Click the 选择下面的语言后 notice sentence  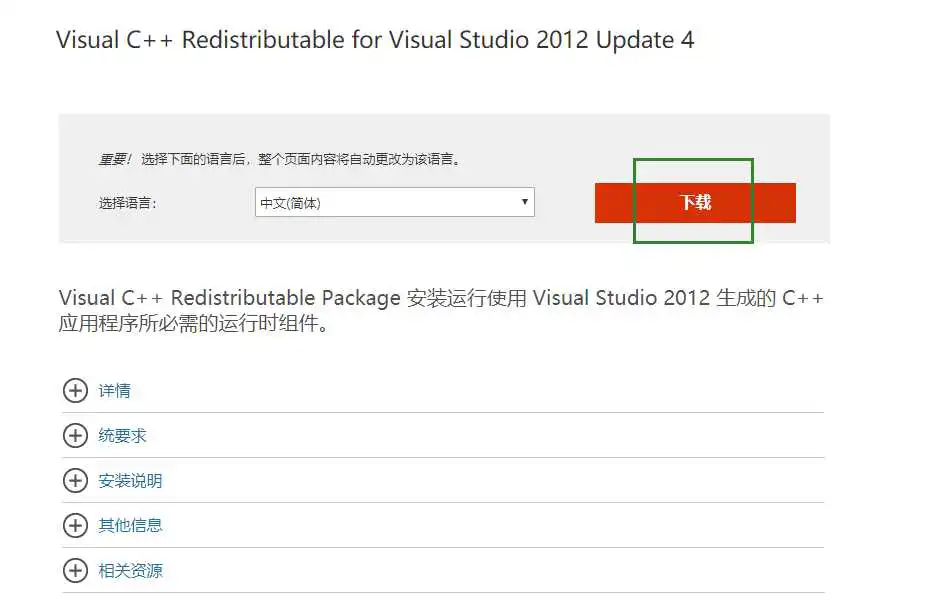pos(300,159)
